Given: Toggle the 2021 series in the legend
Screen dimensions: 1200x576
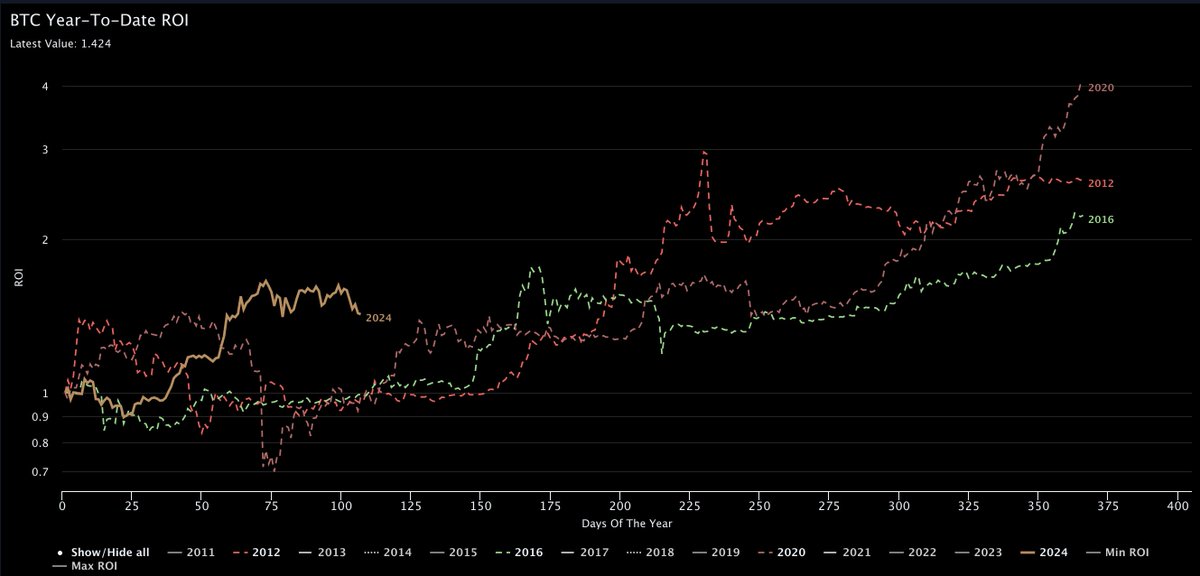Looking at the screenshot, I should click(x=850, y=551).
